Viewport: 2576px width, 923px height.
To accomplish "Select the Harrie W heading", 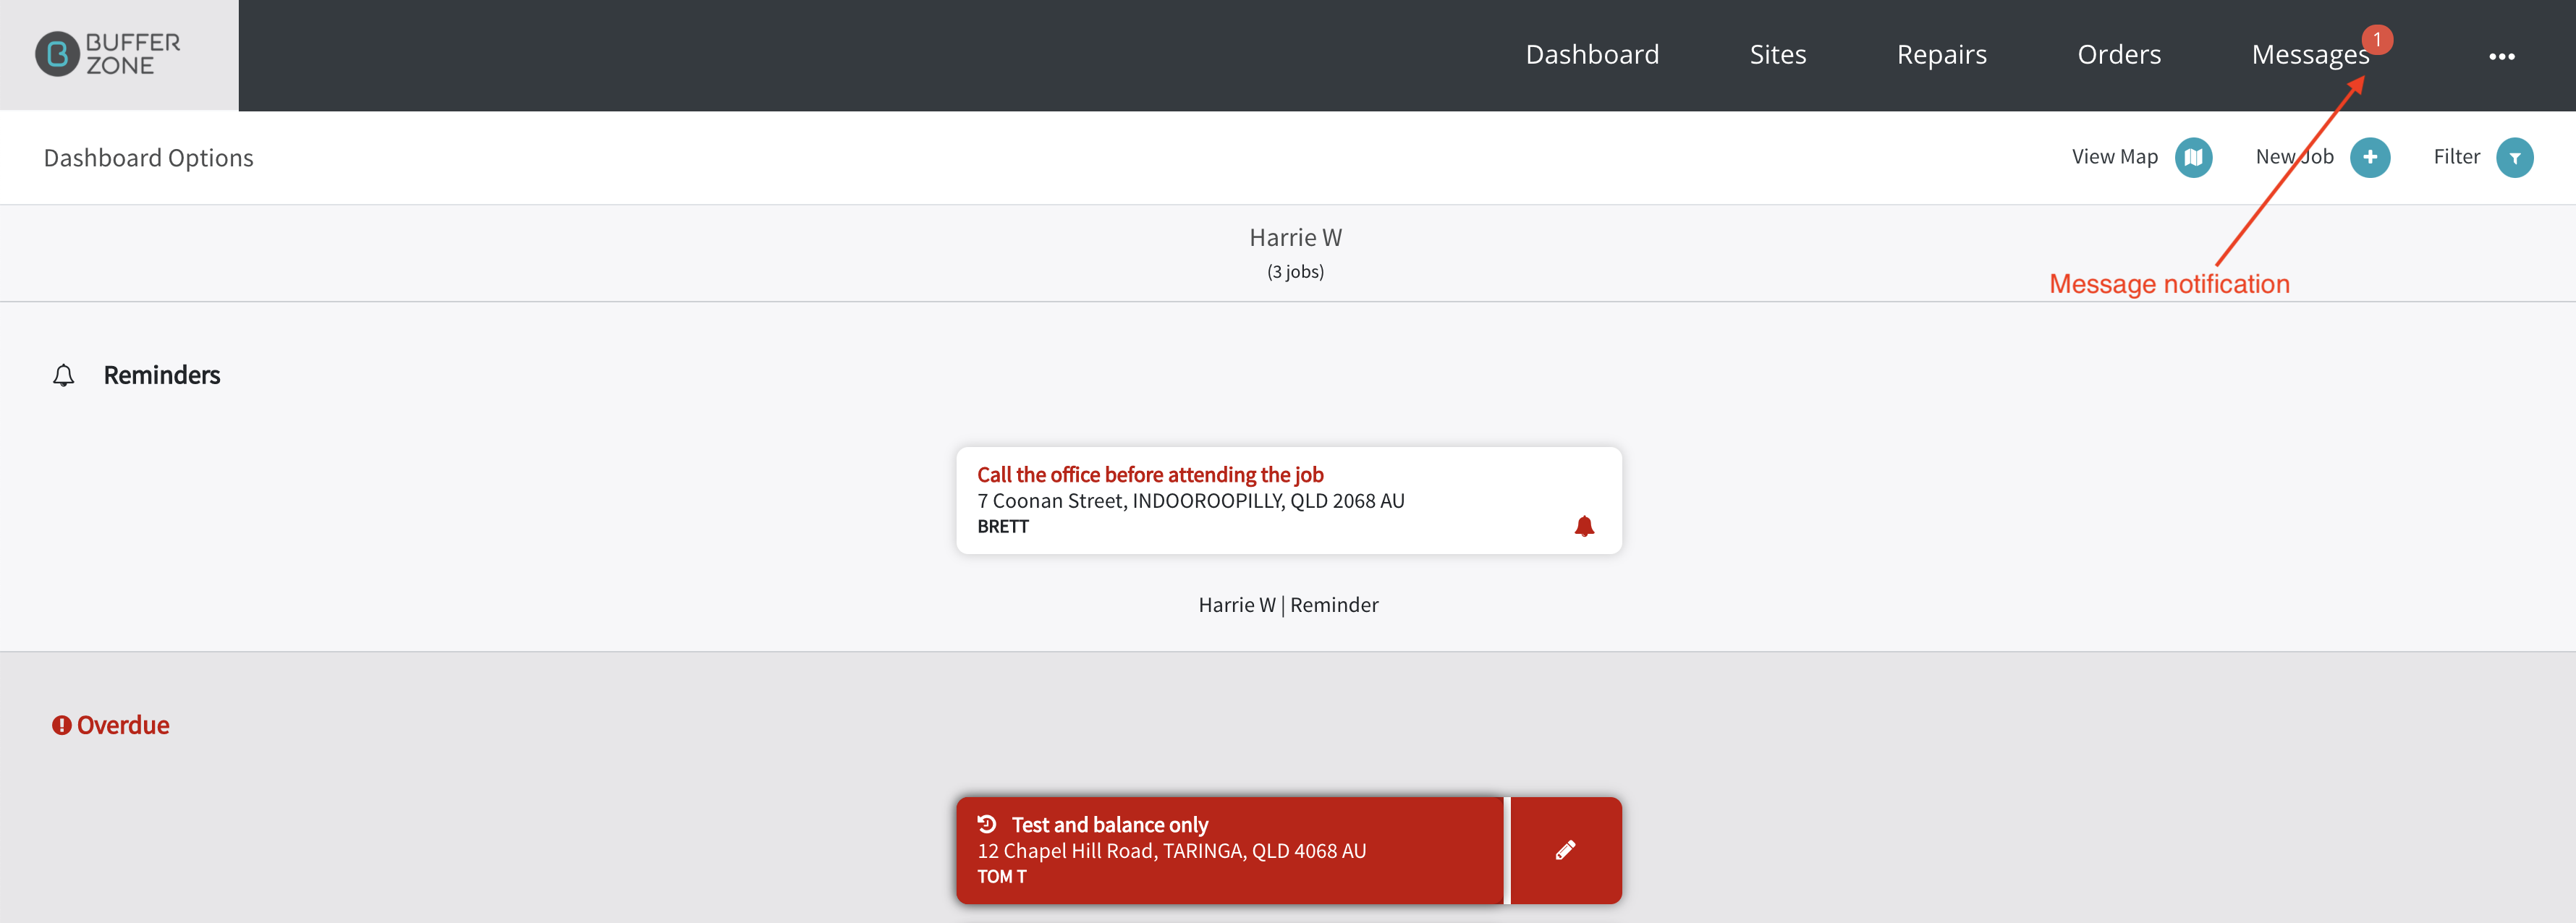I will pyautogui.click(x=1295, y=237).
